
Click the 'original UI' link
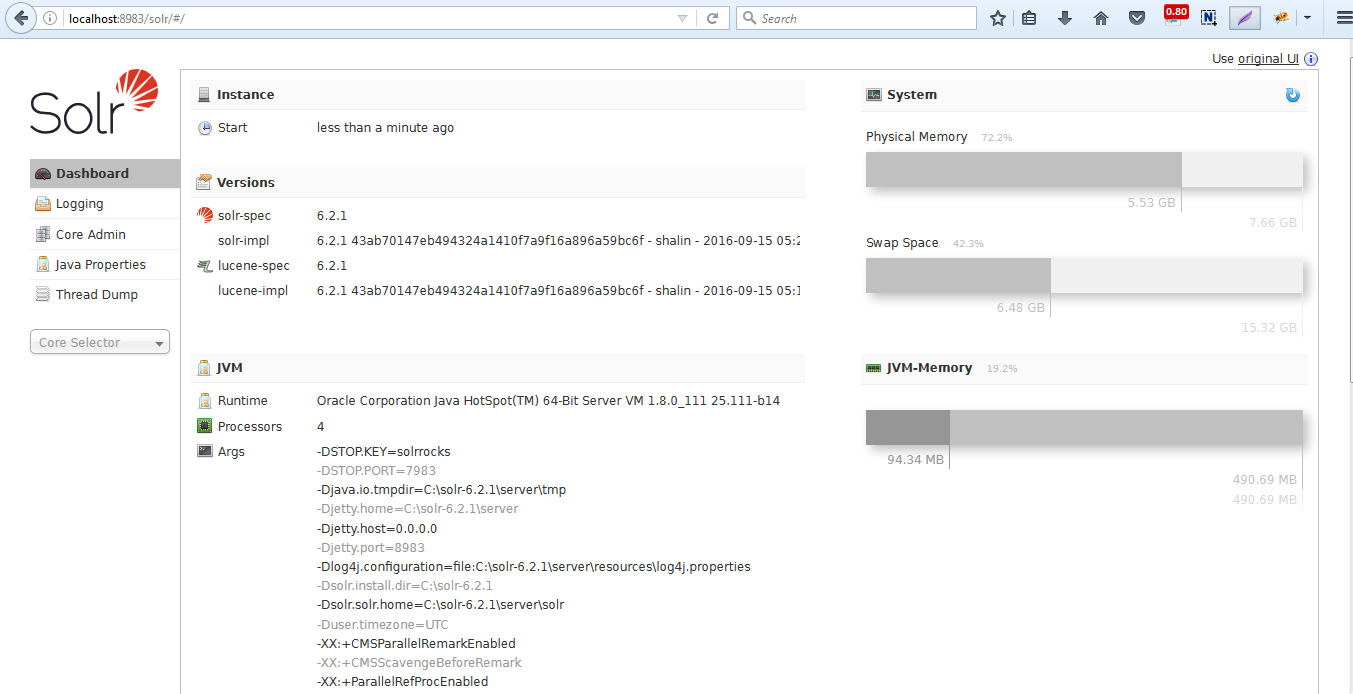pyautogui.click(x=1268, y=59)
